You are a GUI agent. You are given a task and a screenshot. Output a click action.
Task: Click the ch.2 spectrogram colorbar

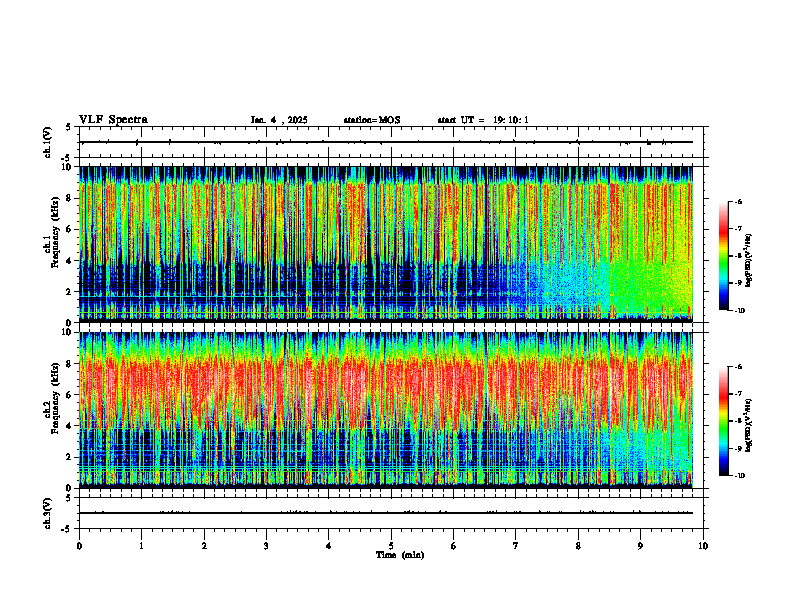[723, 421]
